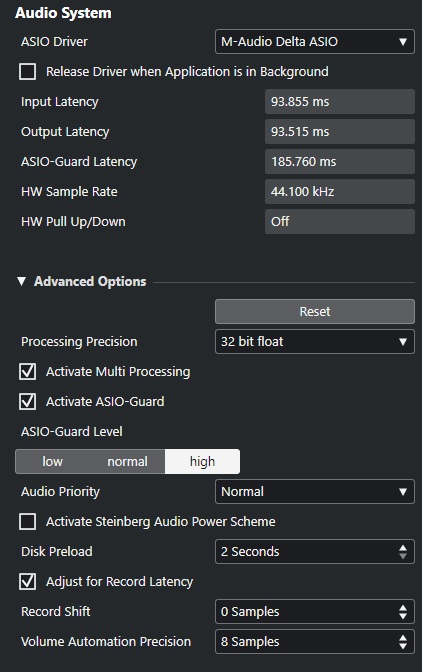Open the Audio Priority dropdown
Screen dimensions: 422x672
click(x=314, y=492)
